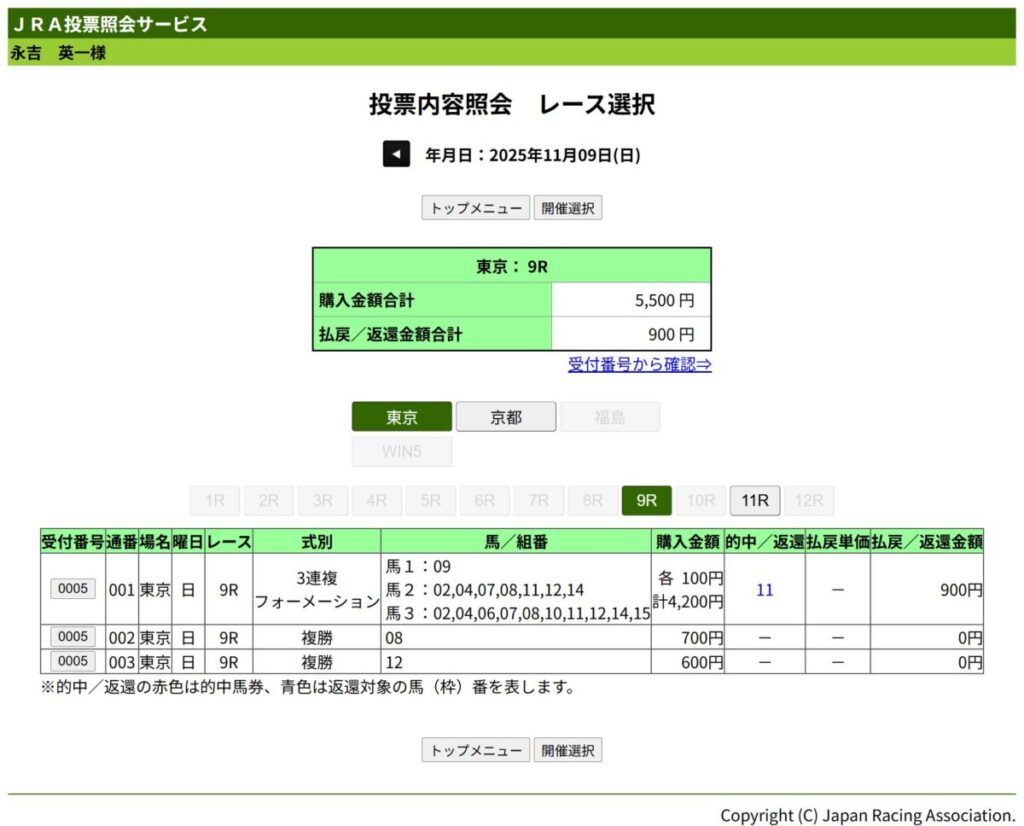Image resolution: width=1024 pixels, height=826 pixels.
Task: Switch to the 11R race
Action: 755,501
